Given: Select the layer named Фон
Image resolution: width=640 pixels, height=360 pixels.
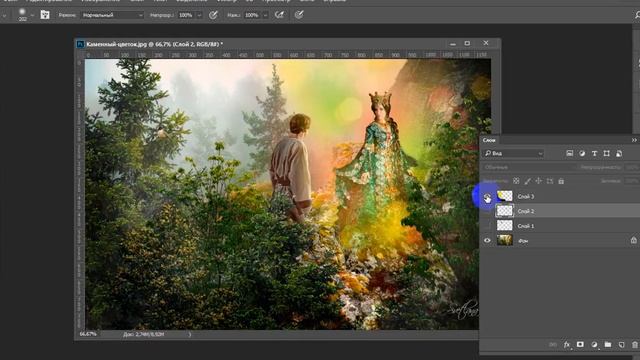Looking at the screenshot, I should (x=523, y=241).
